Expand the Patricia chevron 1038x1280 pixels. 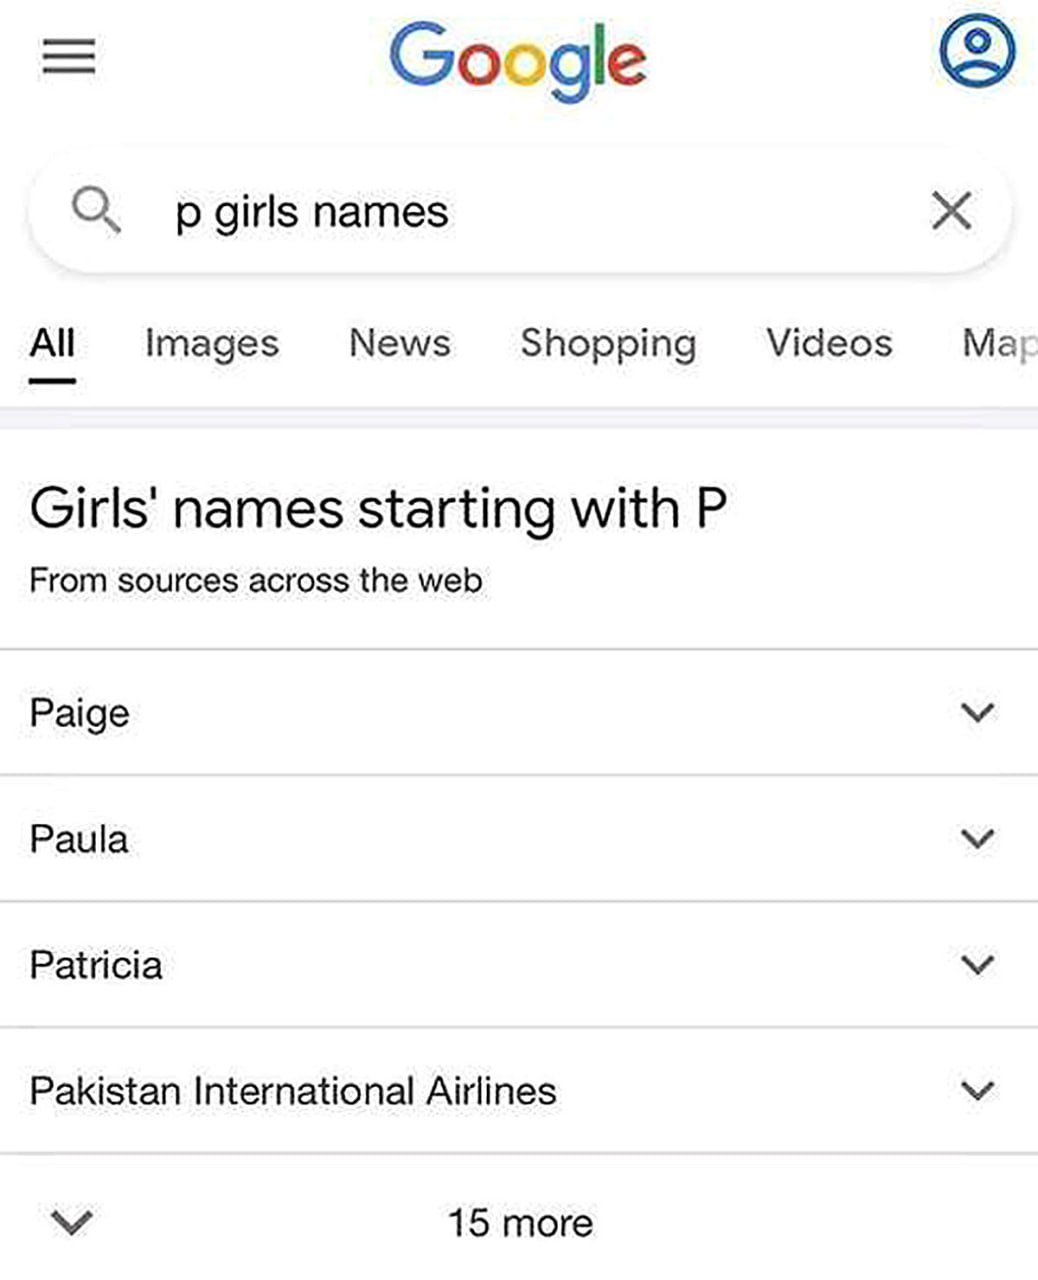coord(977,965)
